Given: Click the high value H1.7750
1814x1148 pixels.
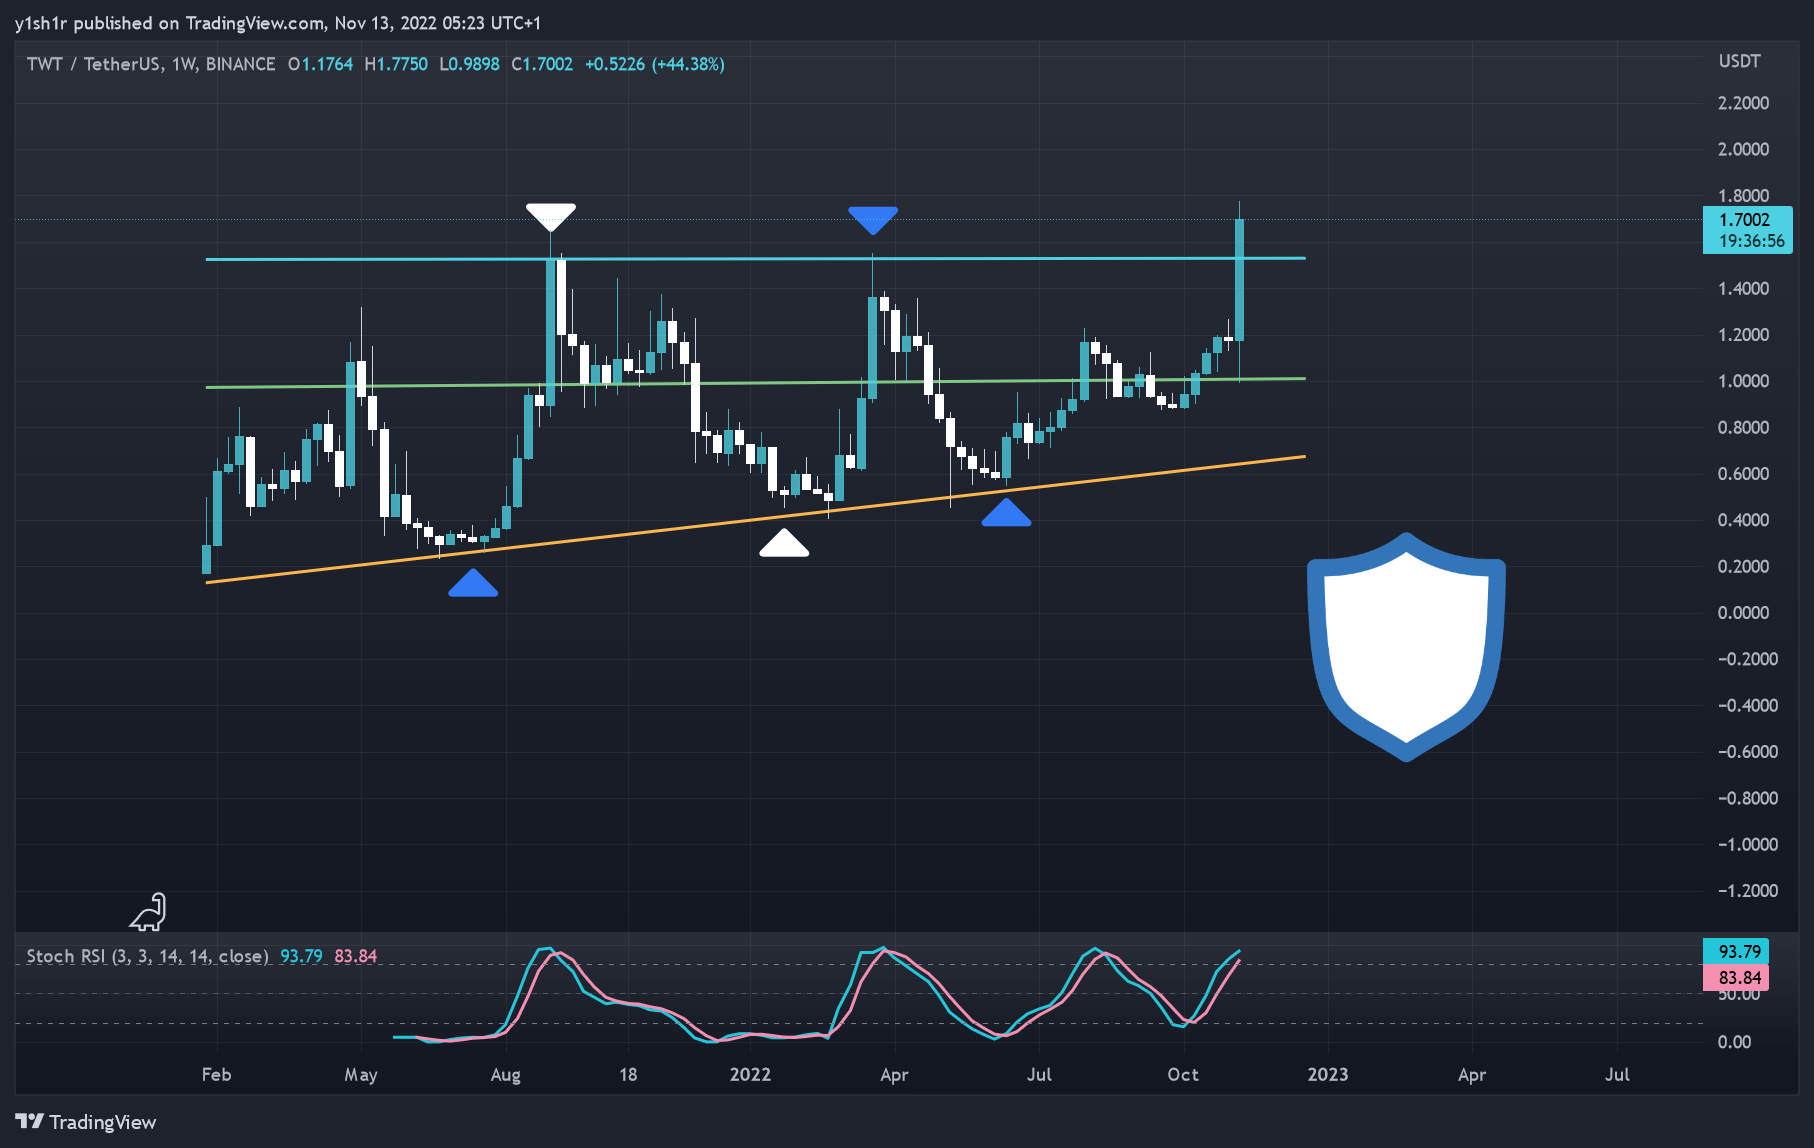Looking at the screenshot, I should (x=396, y=64).
